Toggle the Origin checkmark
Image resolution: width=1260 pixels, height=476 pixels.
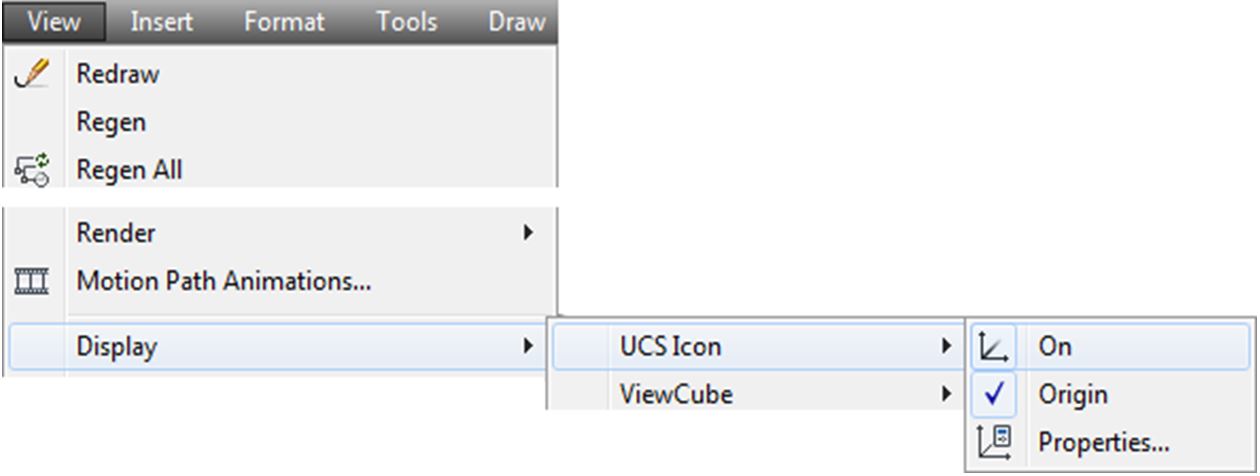click(994, 394)
